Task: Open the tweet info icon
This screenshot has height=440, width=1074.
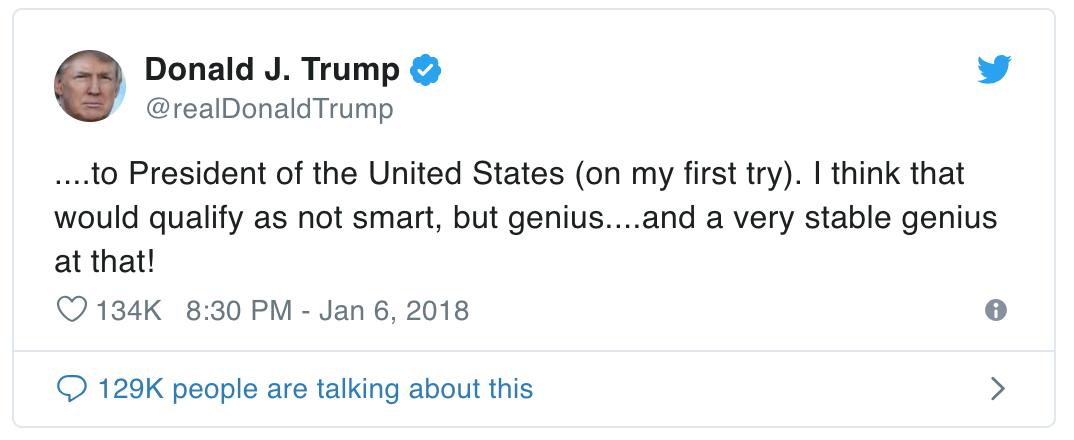Action: (x=995, y=310)
